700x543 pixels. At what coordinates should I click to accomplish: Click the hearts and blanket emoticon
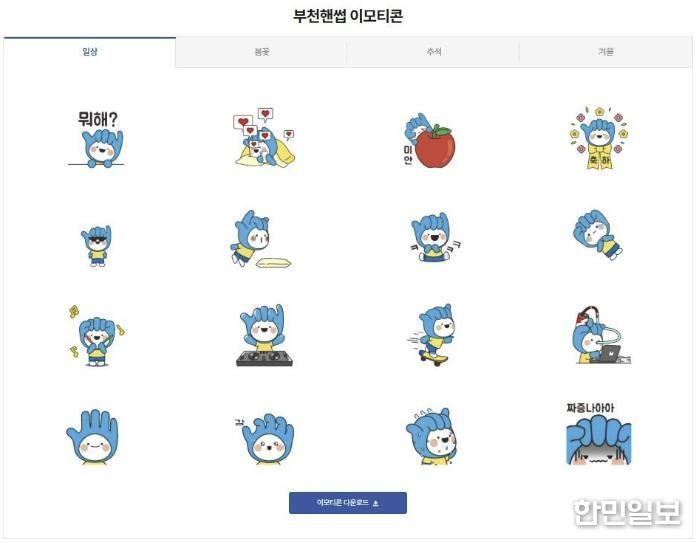[264, 137]
